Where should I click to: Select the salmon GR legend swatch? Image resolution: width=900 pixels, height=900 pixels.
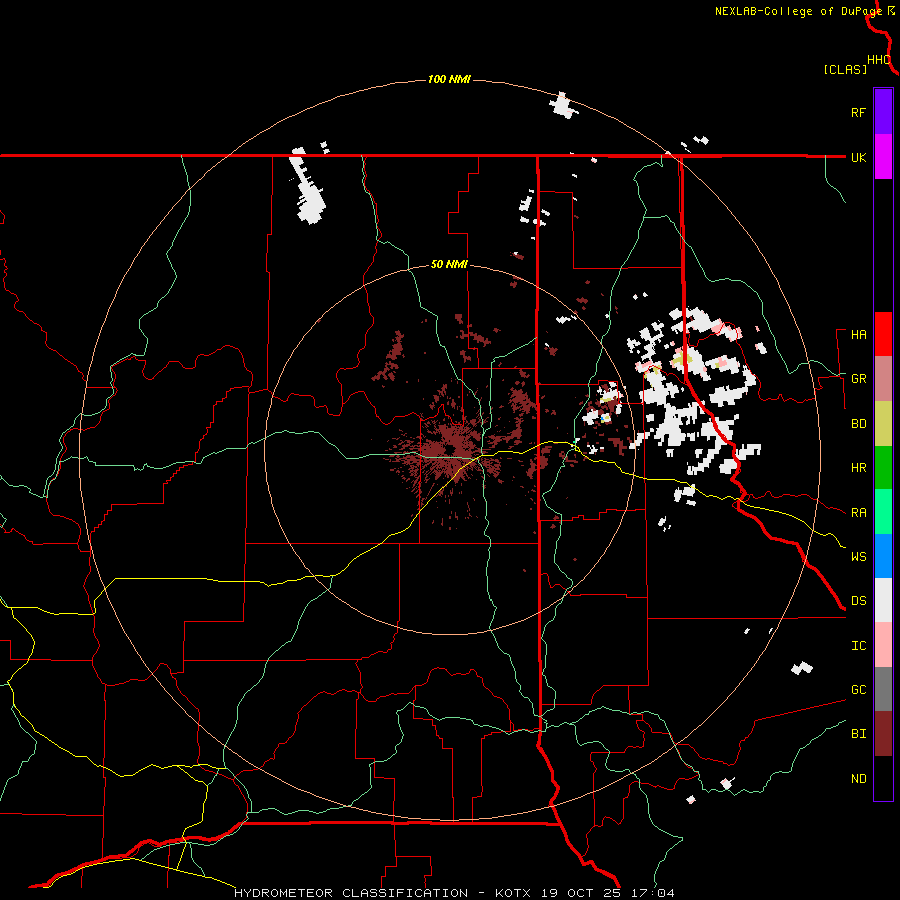[x=883, y=379]
